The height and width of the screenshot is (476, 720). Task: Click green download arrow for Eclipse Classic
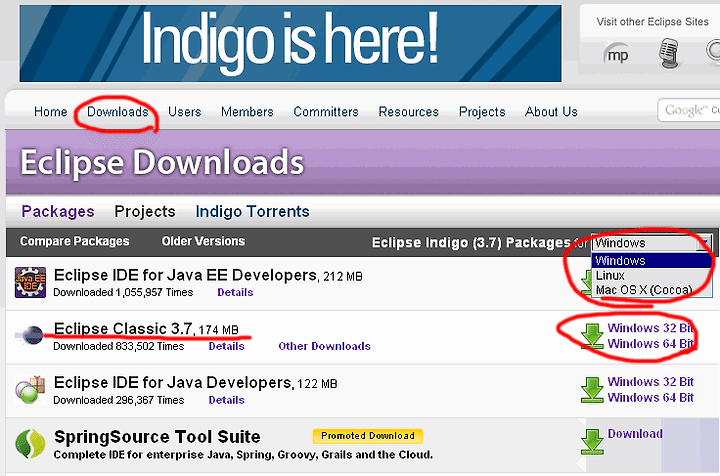coord(592,336)
